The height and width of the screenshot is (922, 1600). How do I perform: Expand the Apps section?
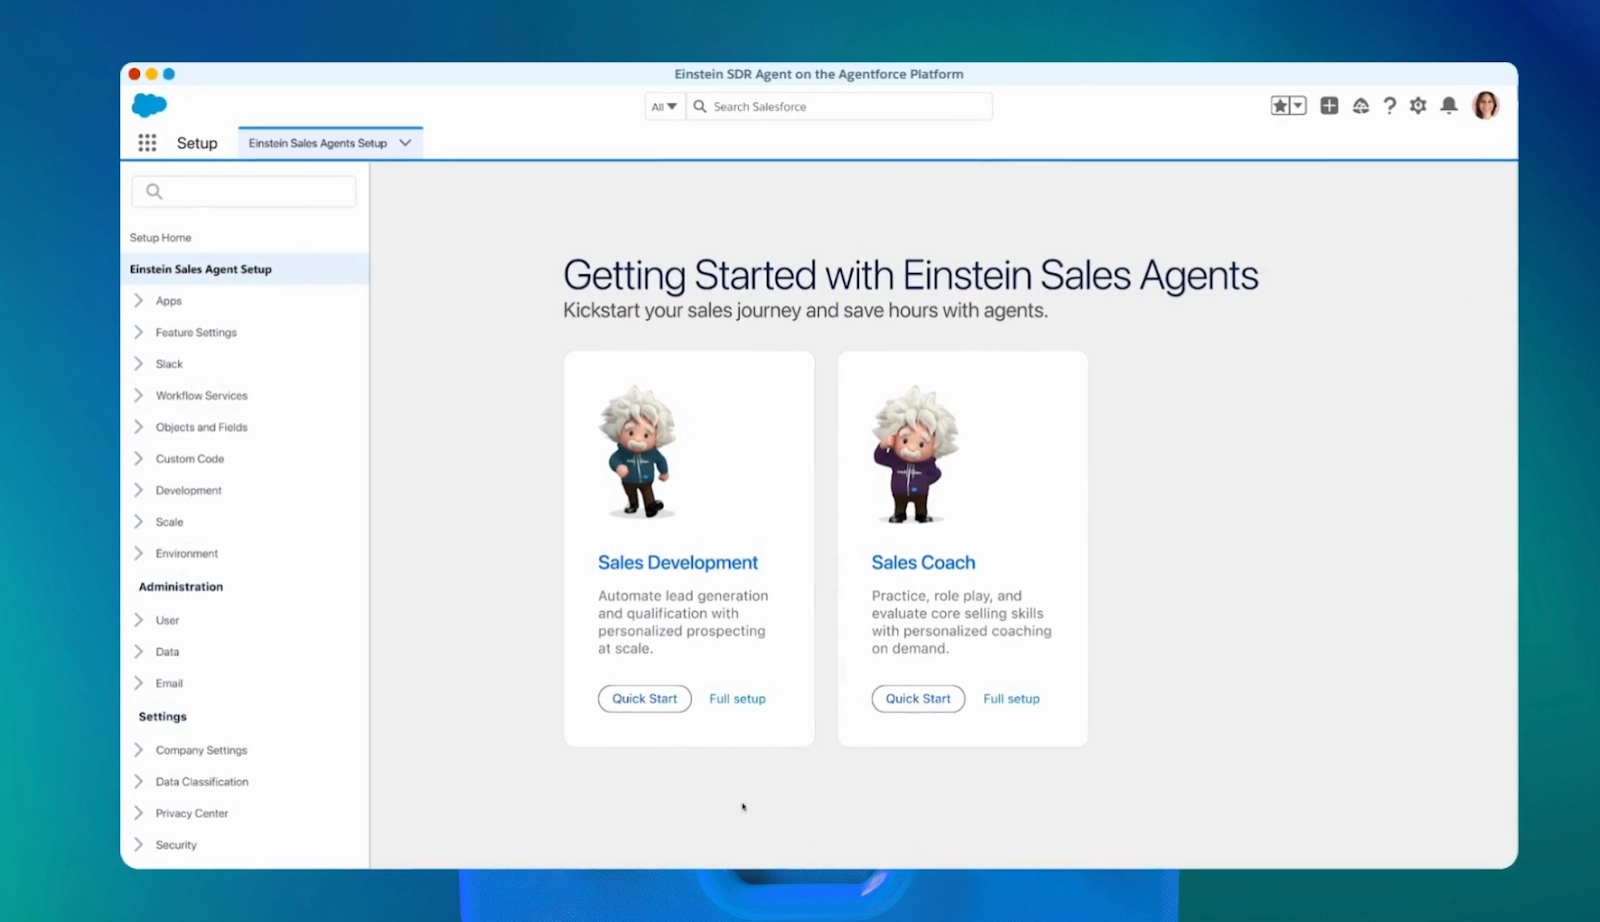139,300
